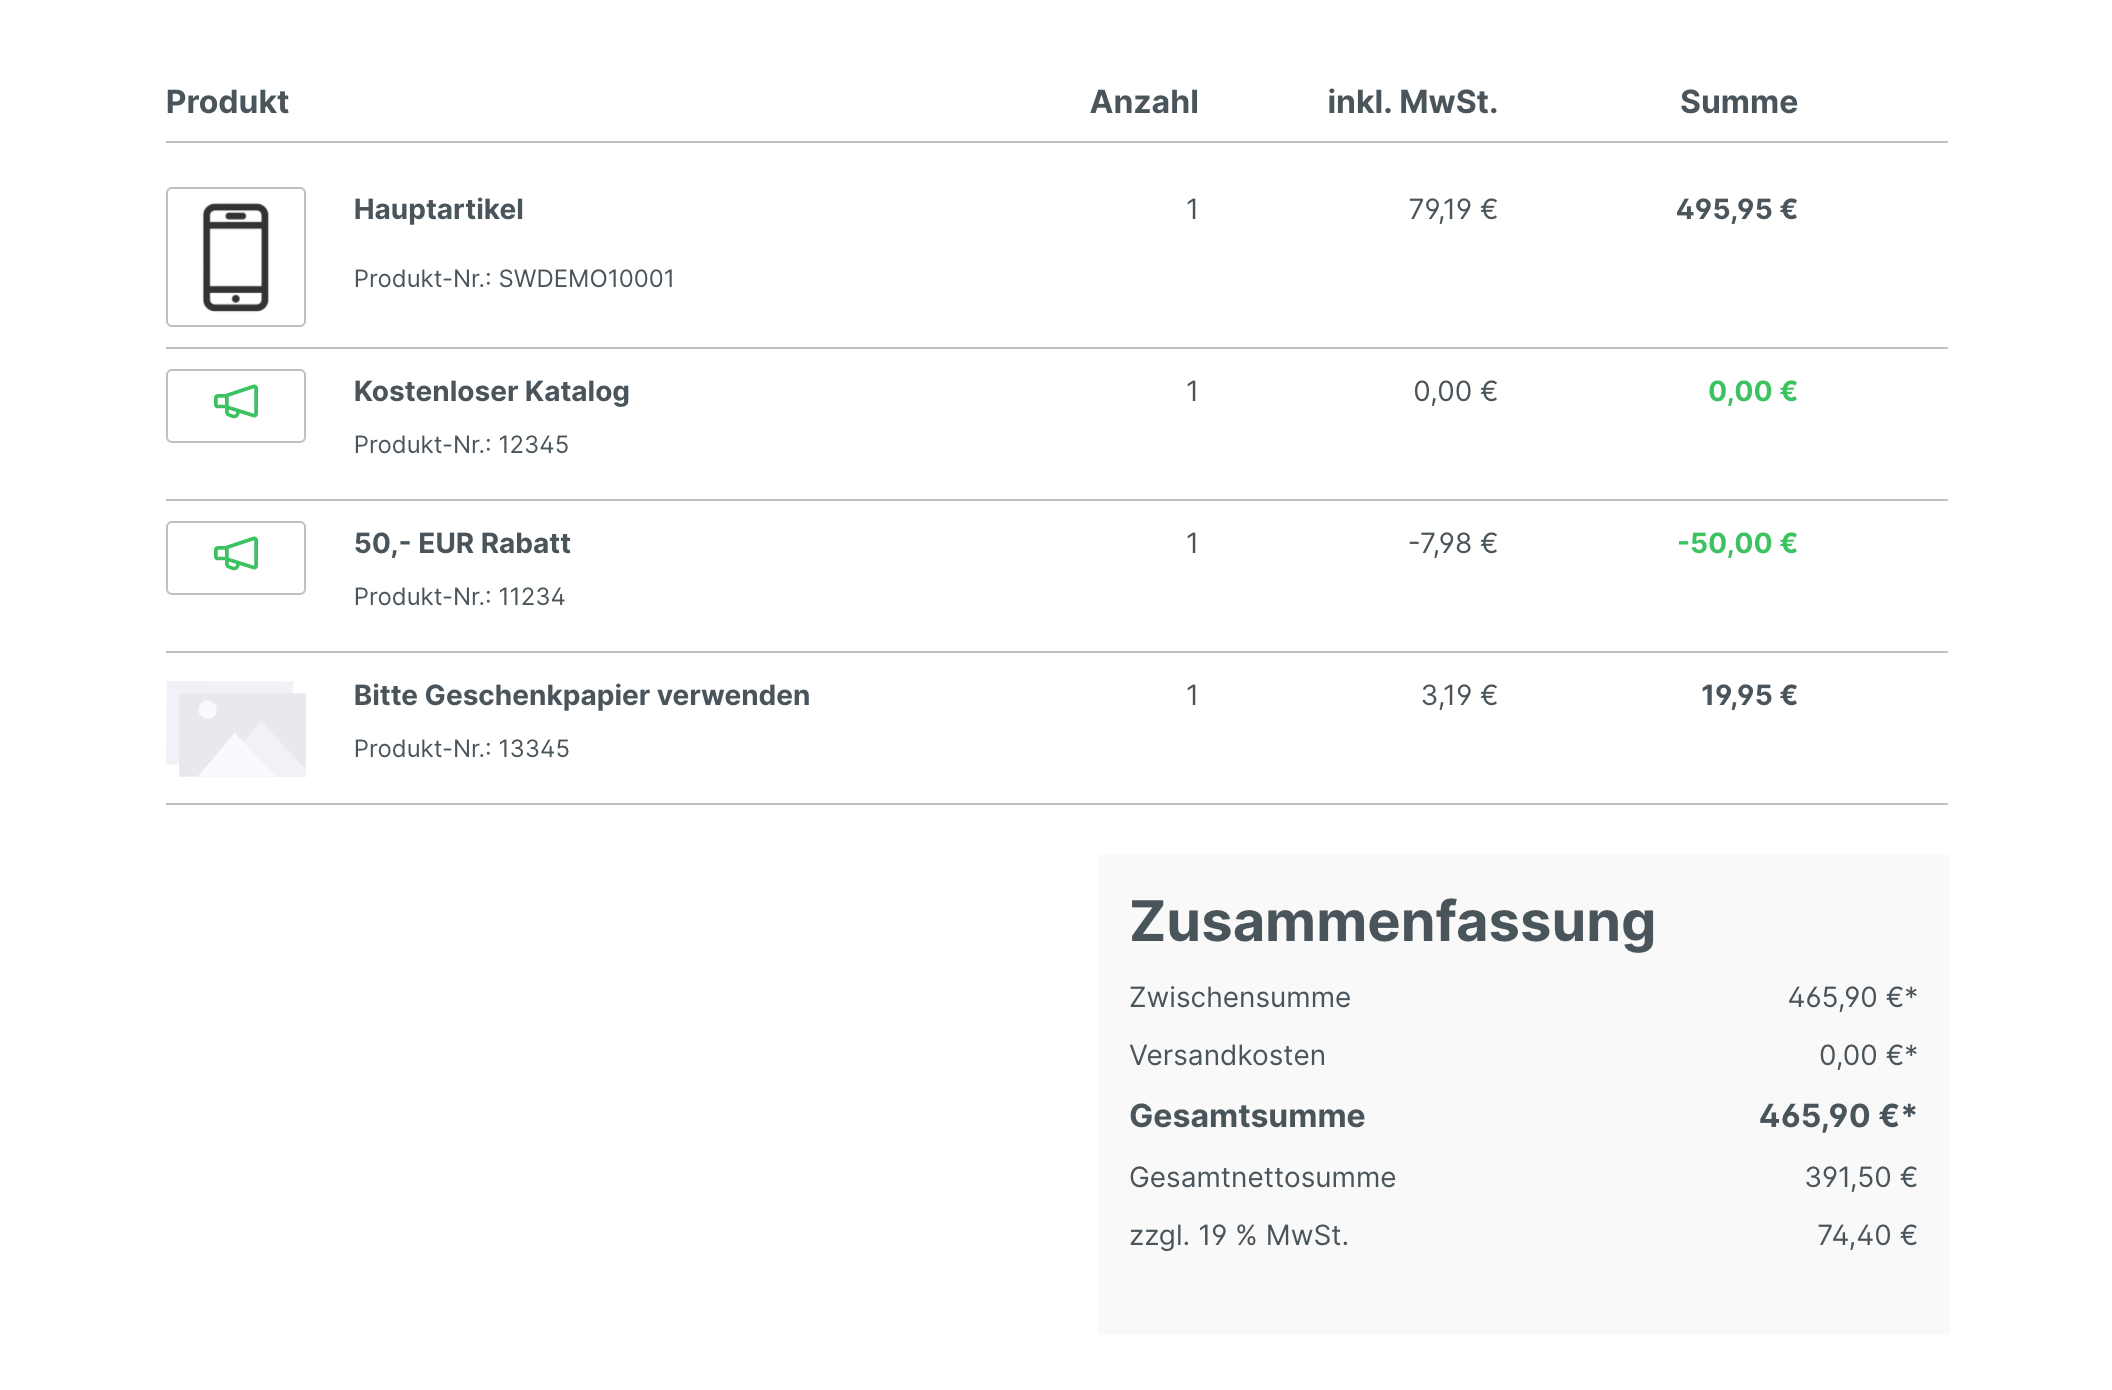Viewport: 2112px width, 1390px height.
Task: Click the 0,00 € tax value for Kostenloser Katalog
Action: point(1455,391)
